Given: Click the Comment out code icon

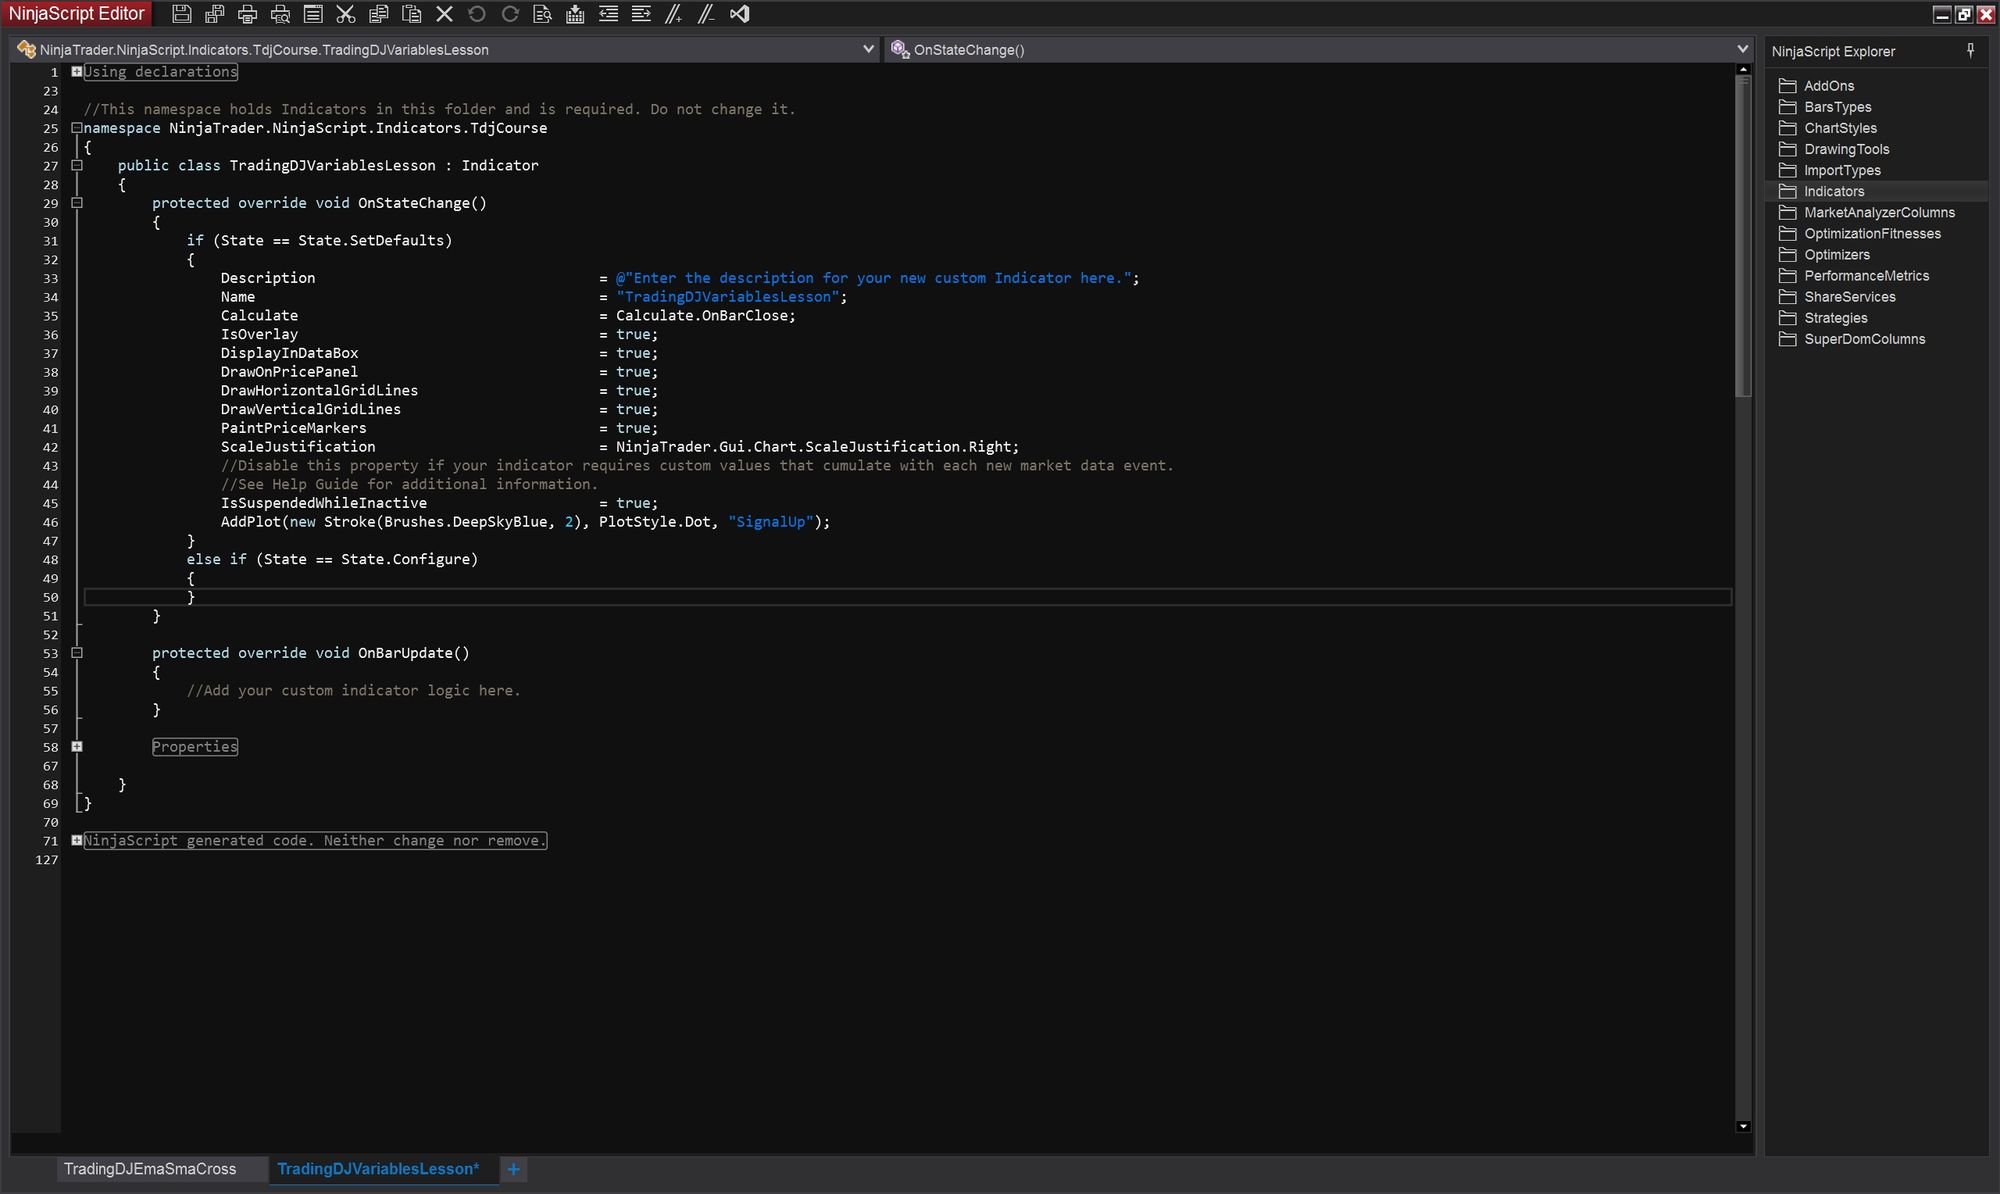Looking at the screenshot, I should point(674,14).
